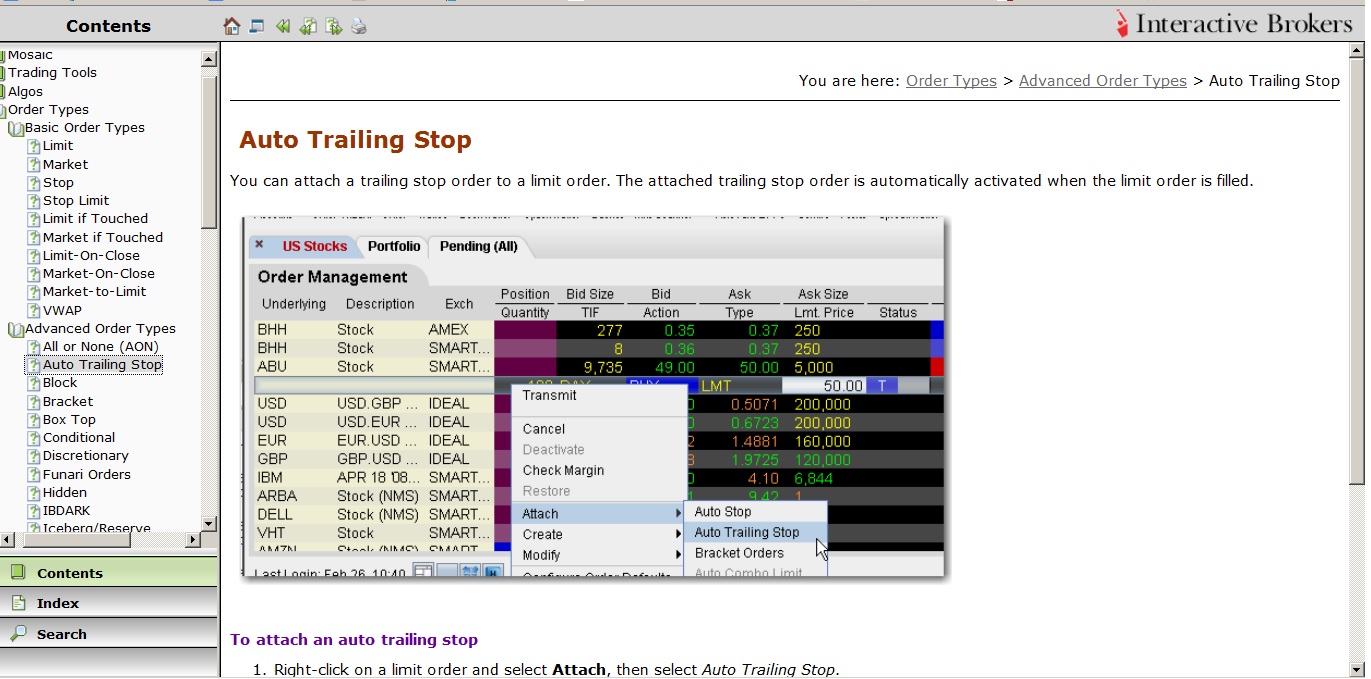Click the contents tree scroll-up arrow
The image size is (1371, 679).
(x=209, y=59)
